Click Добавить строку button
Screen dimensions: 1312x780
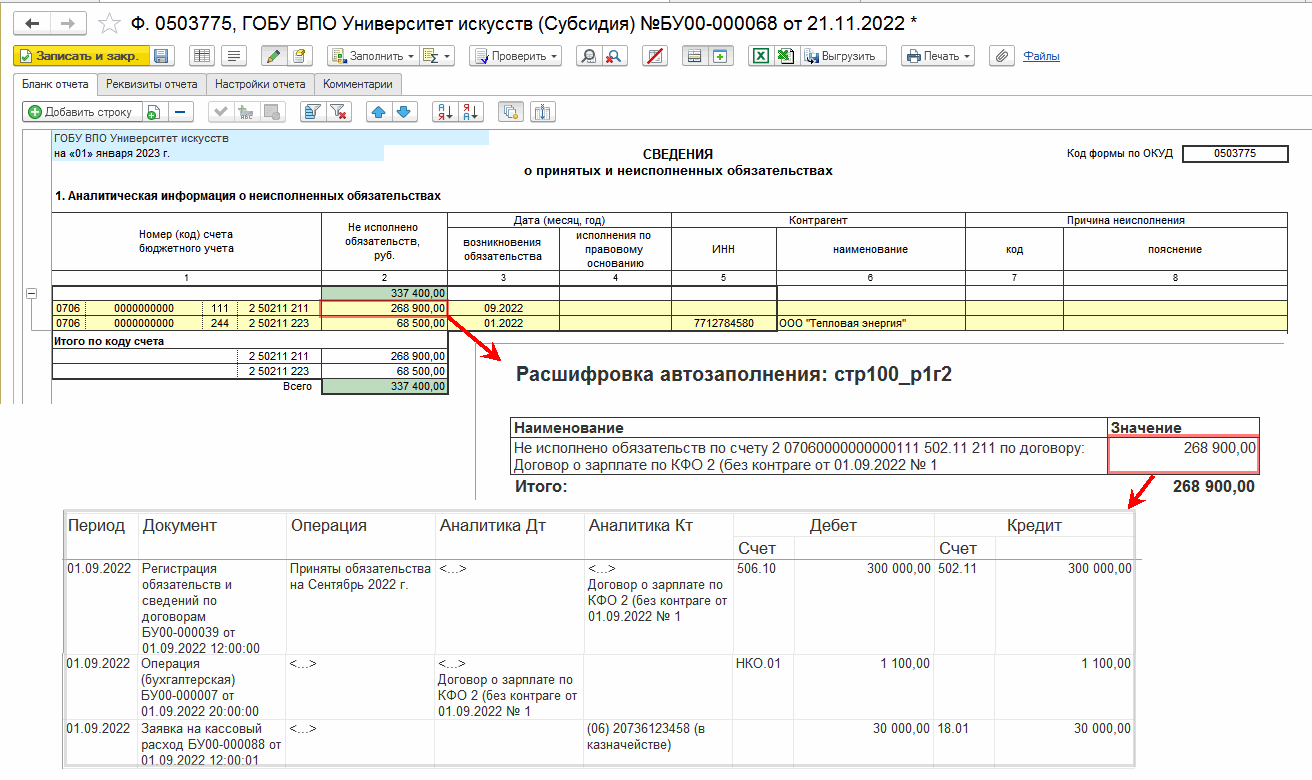click(81, 112)
